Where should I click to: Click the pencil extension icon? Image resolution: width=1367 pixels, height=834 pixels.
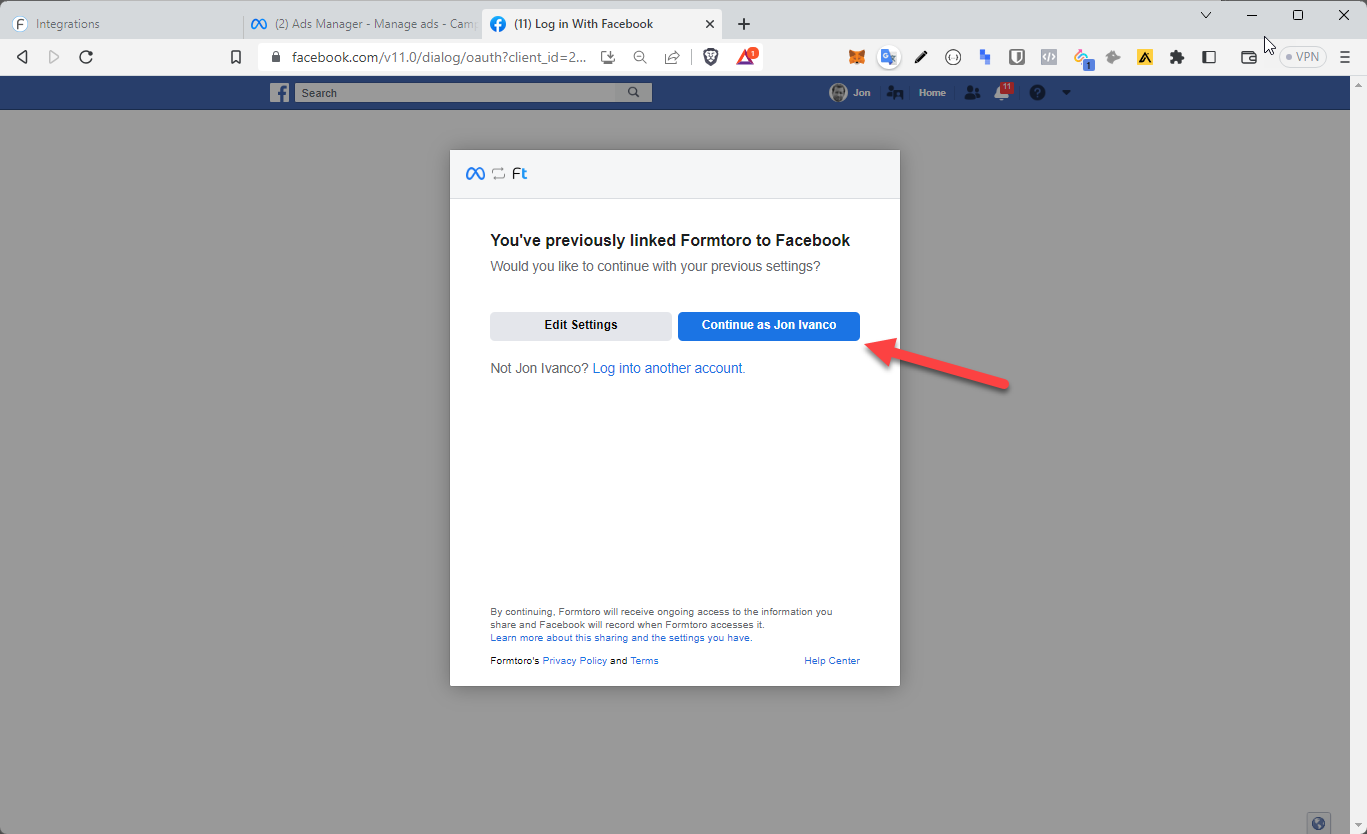[x=921, y=57]
